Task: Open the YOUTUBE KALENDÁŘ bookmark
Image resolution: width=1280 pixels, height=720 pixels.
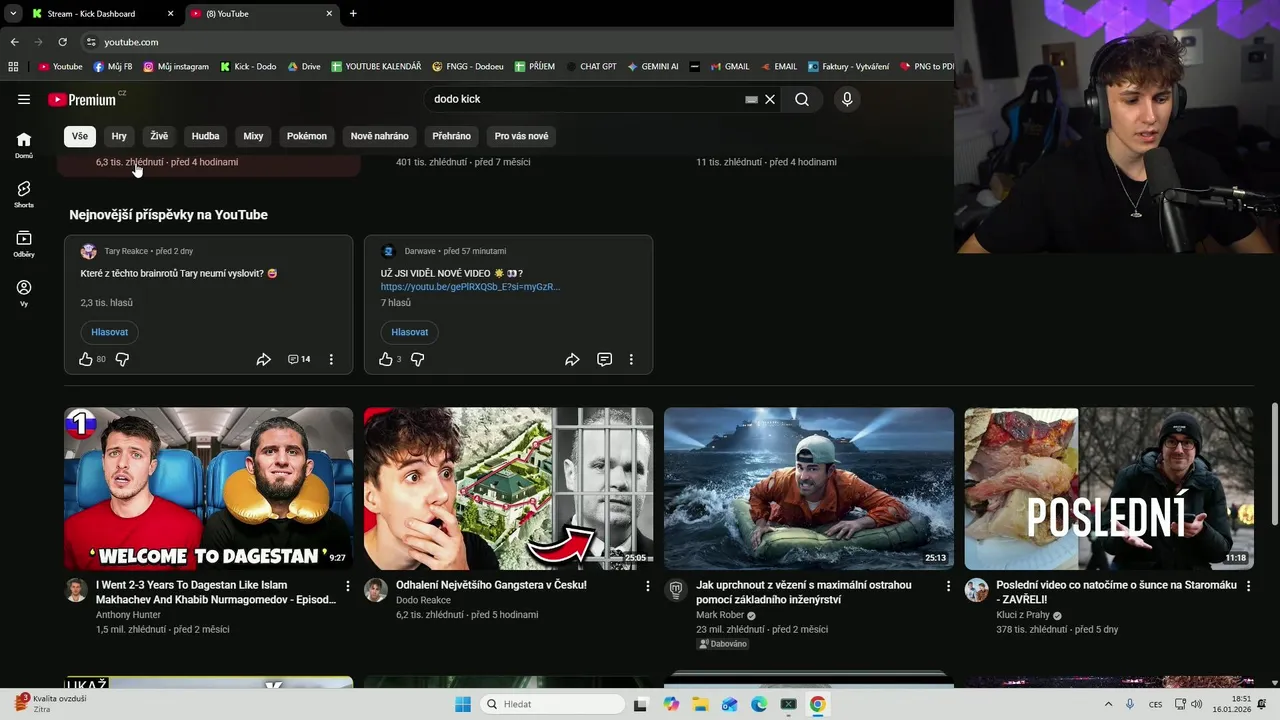Action: point(376,67)
